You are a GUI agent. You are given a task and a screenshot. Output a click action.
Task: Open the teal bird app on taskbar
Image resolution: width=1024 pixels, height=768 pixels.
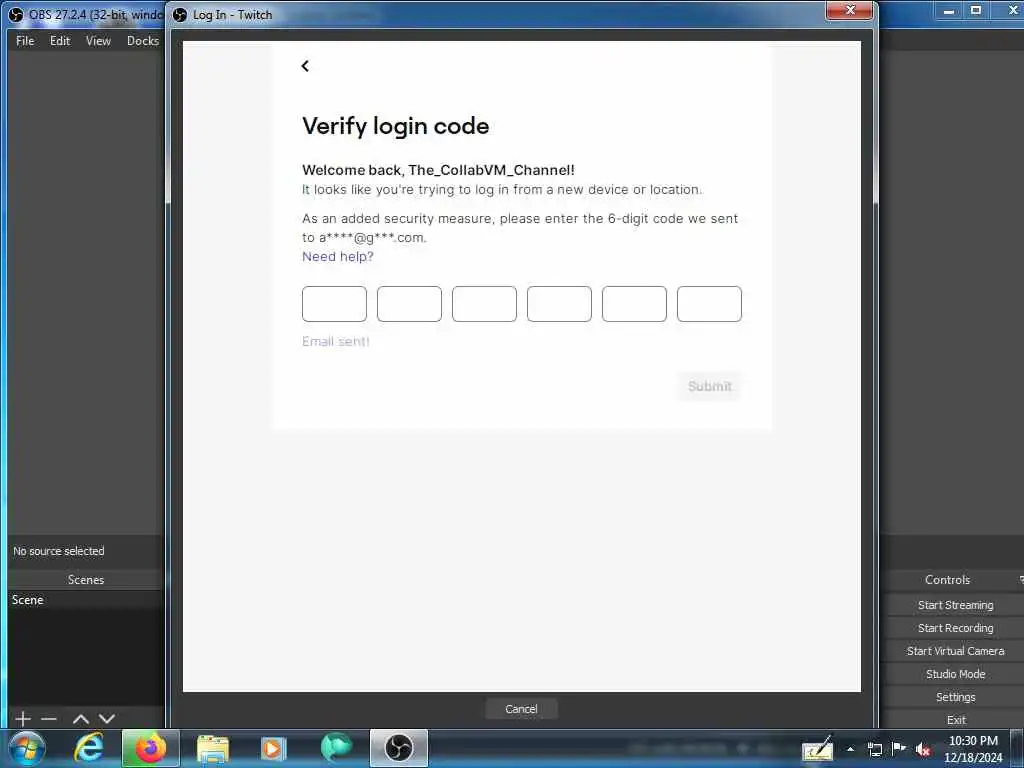[336, 747]
